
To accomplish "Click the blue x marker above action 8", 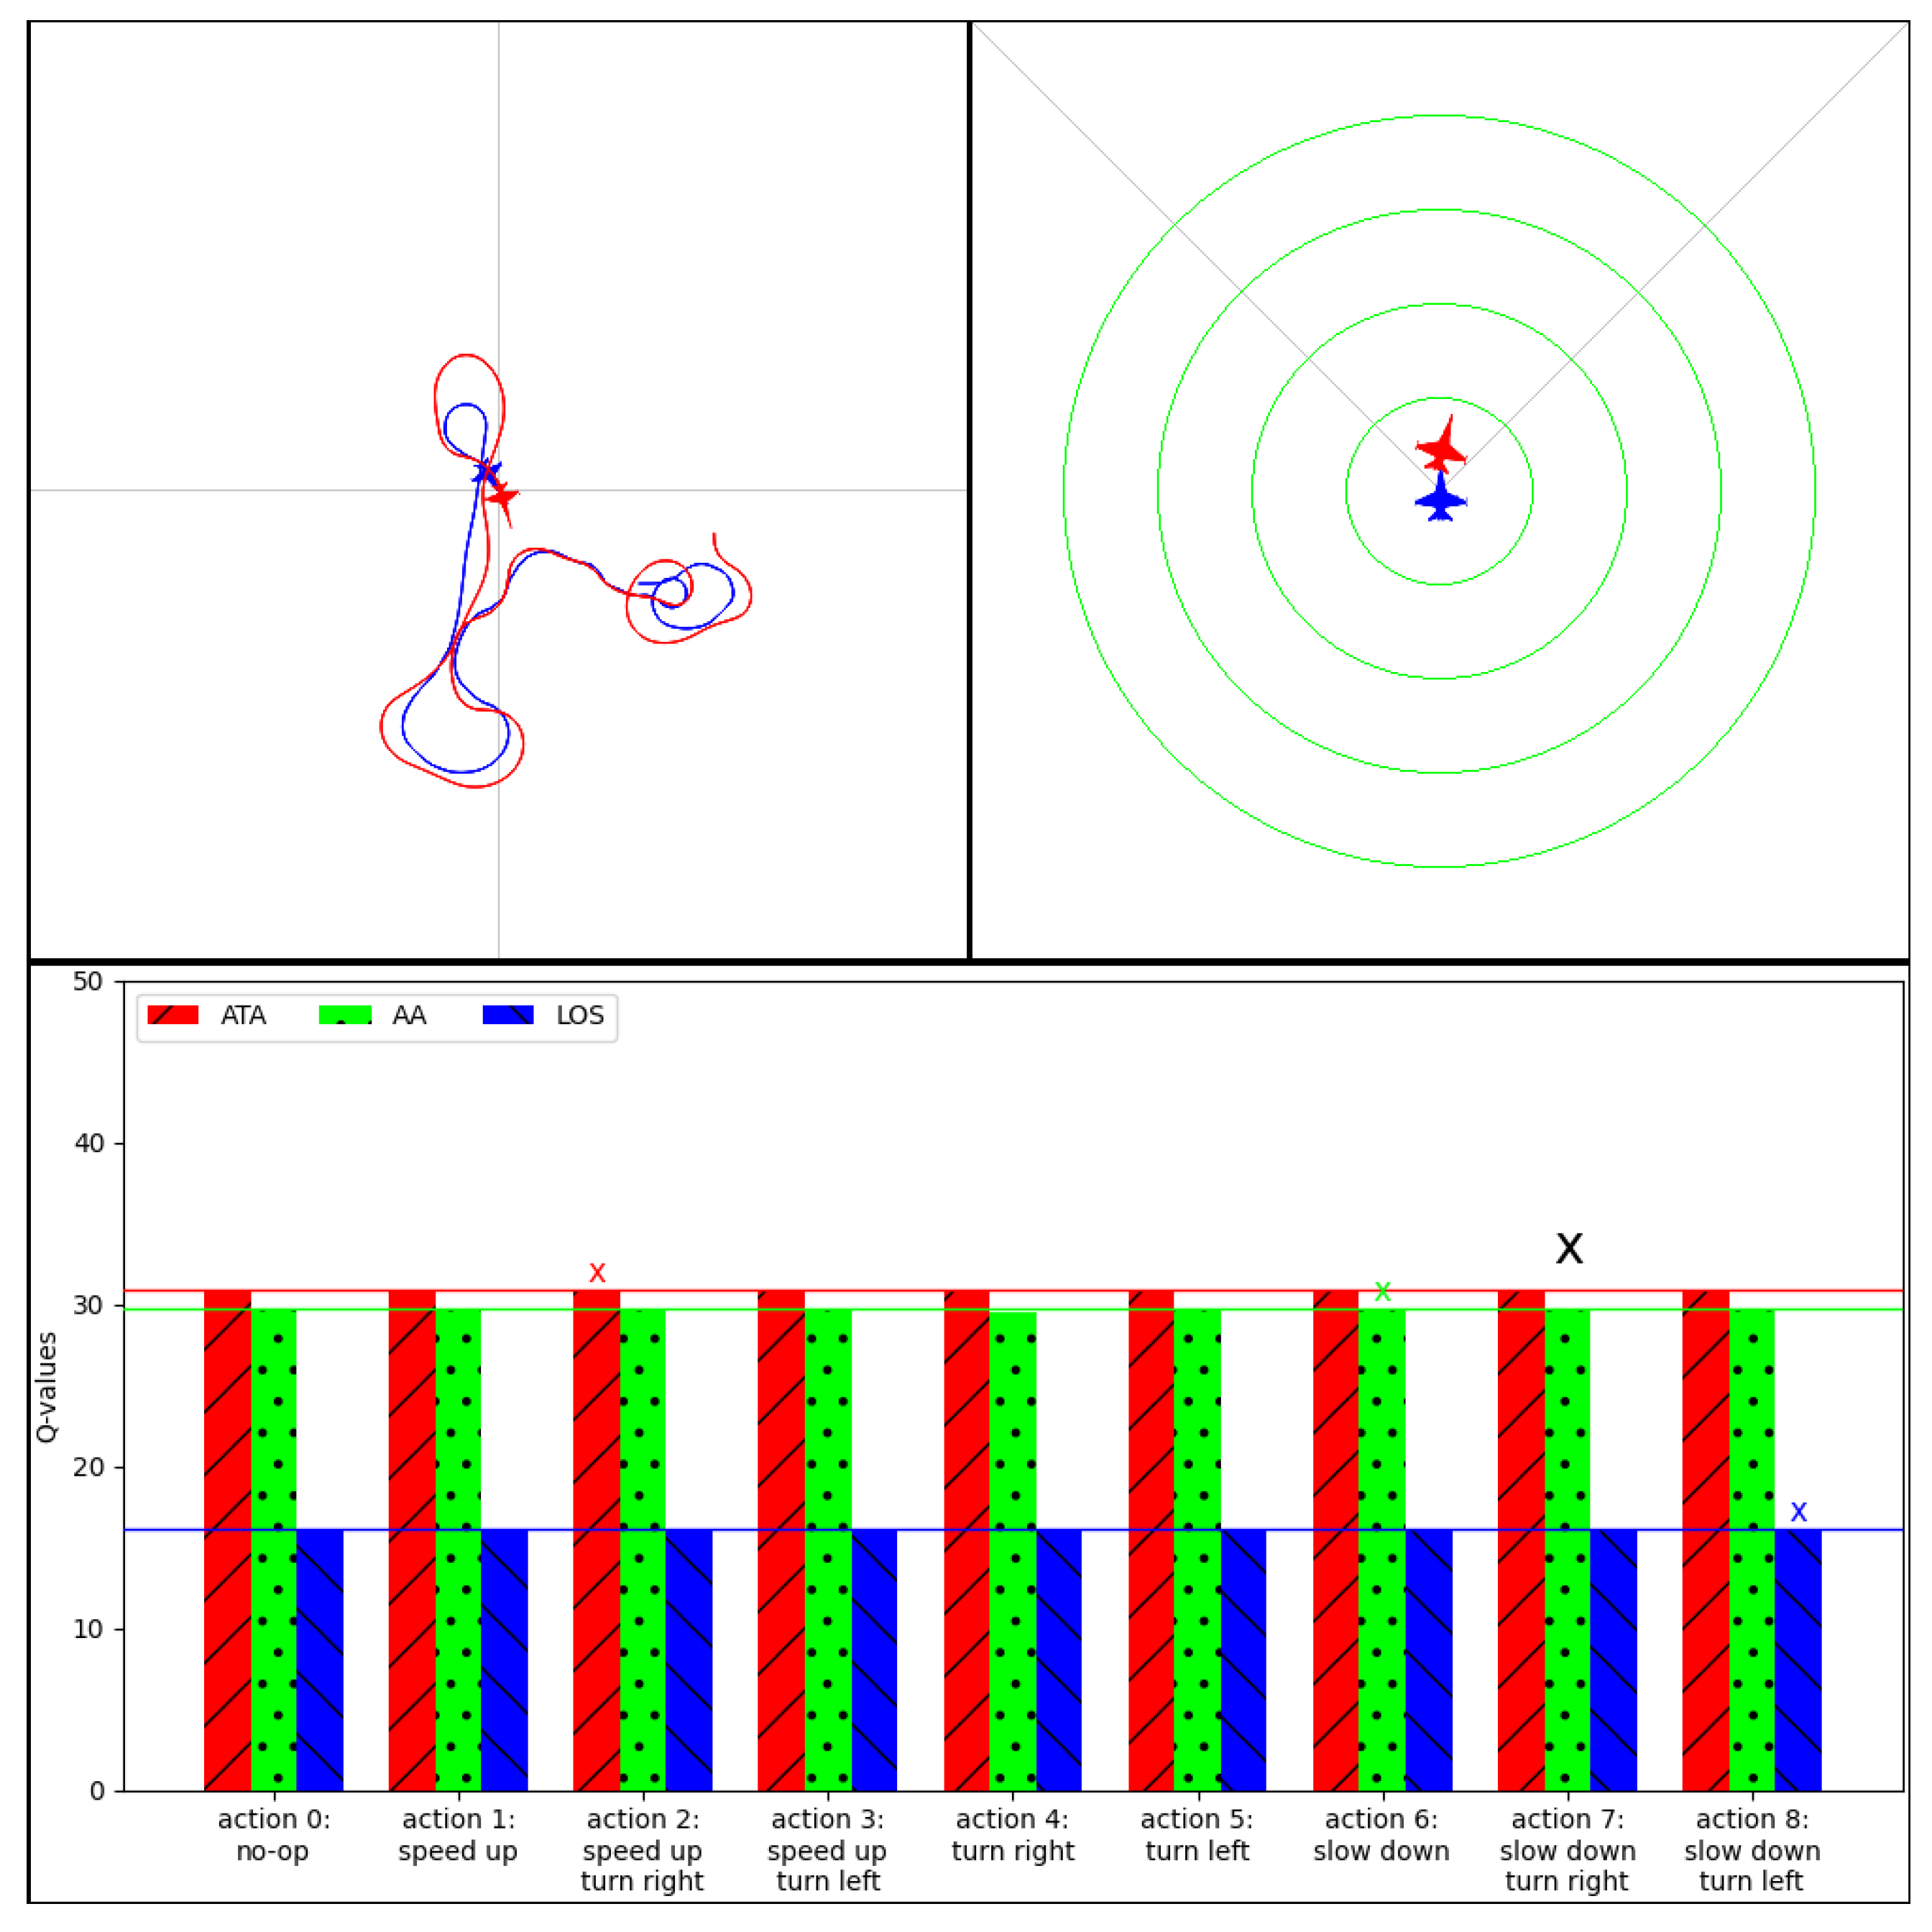I will [1798, 1511].
